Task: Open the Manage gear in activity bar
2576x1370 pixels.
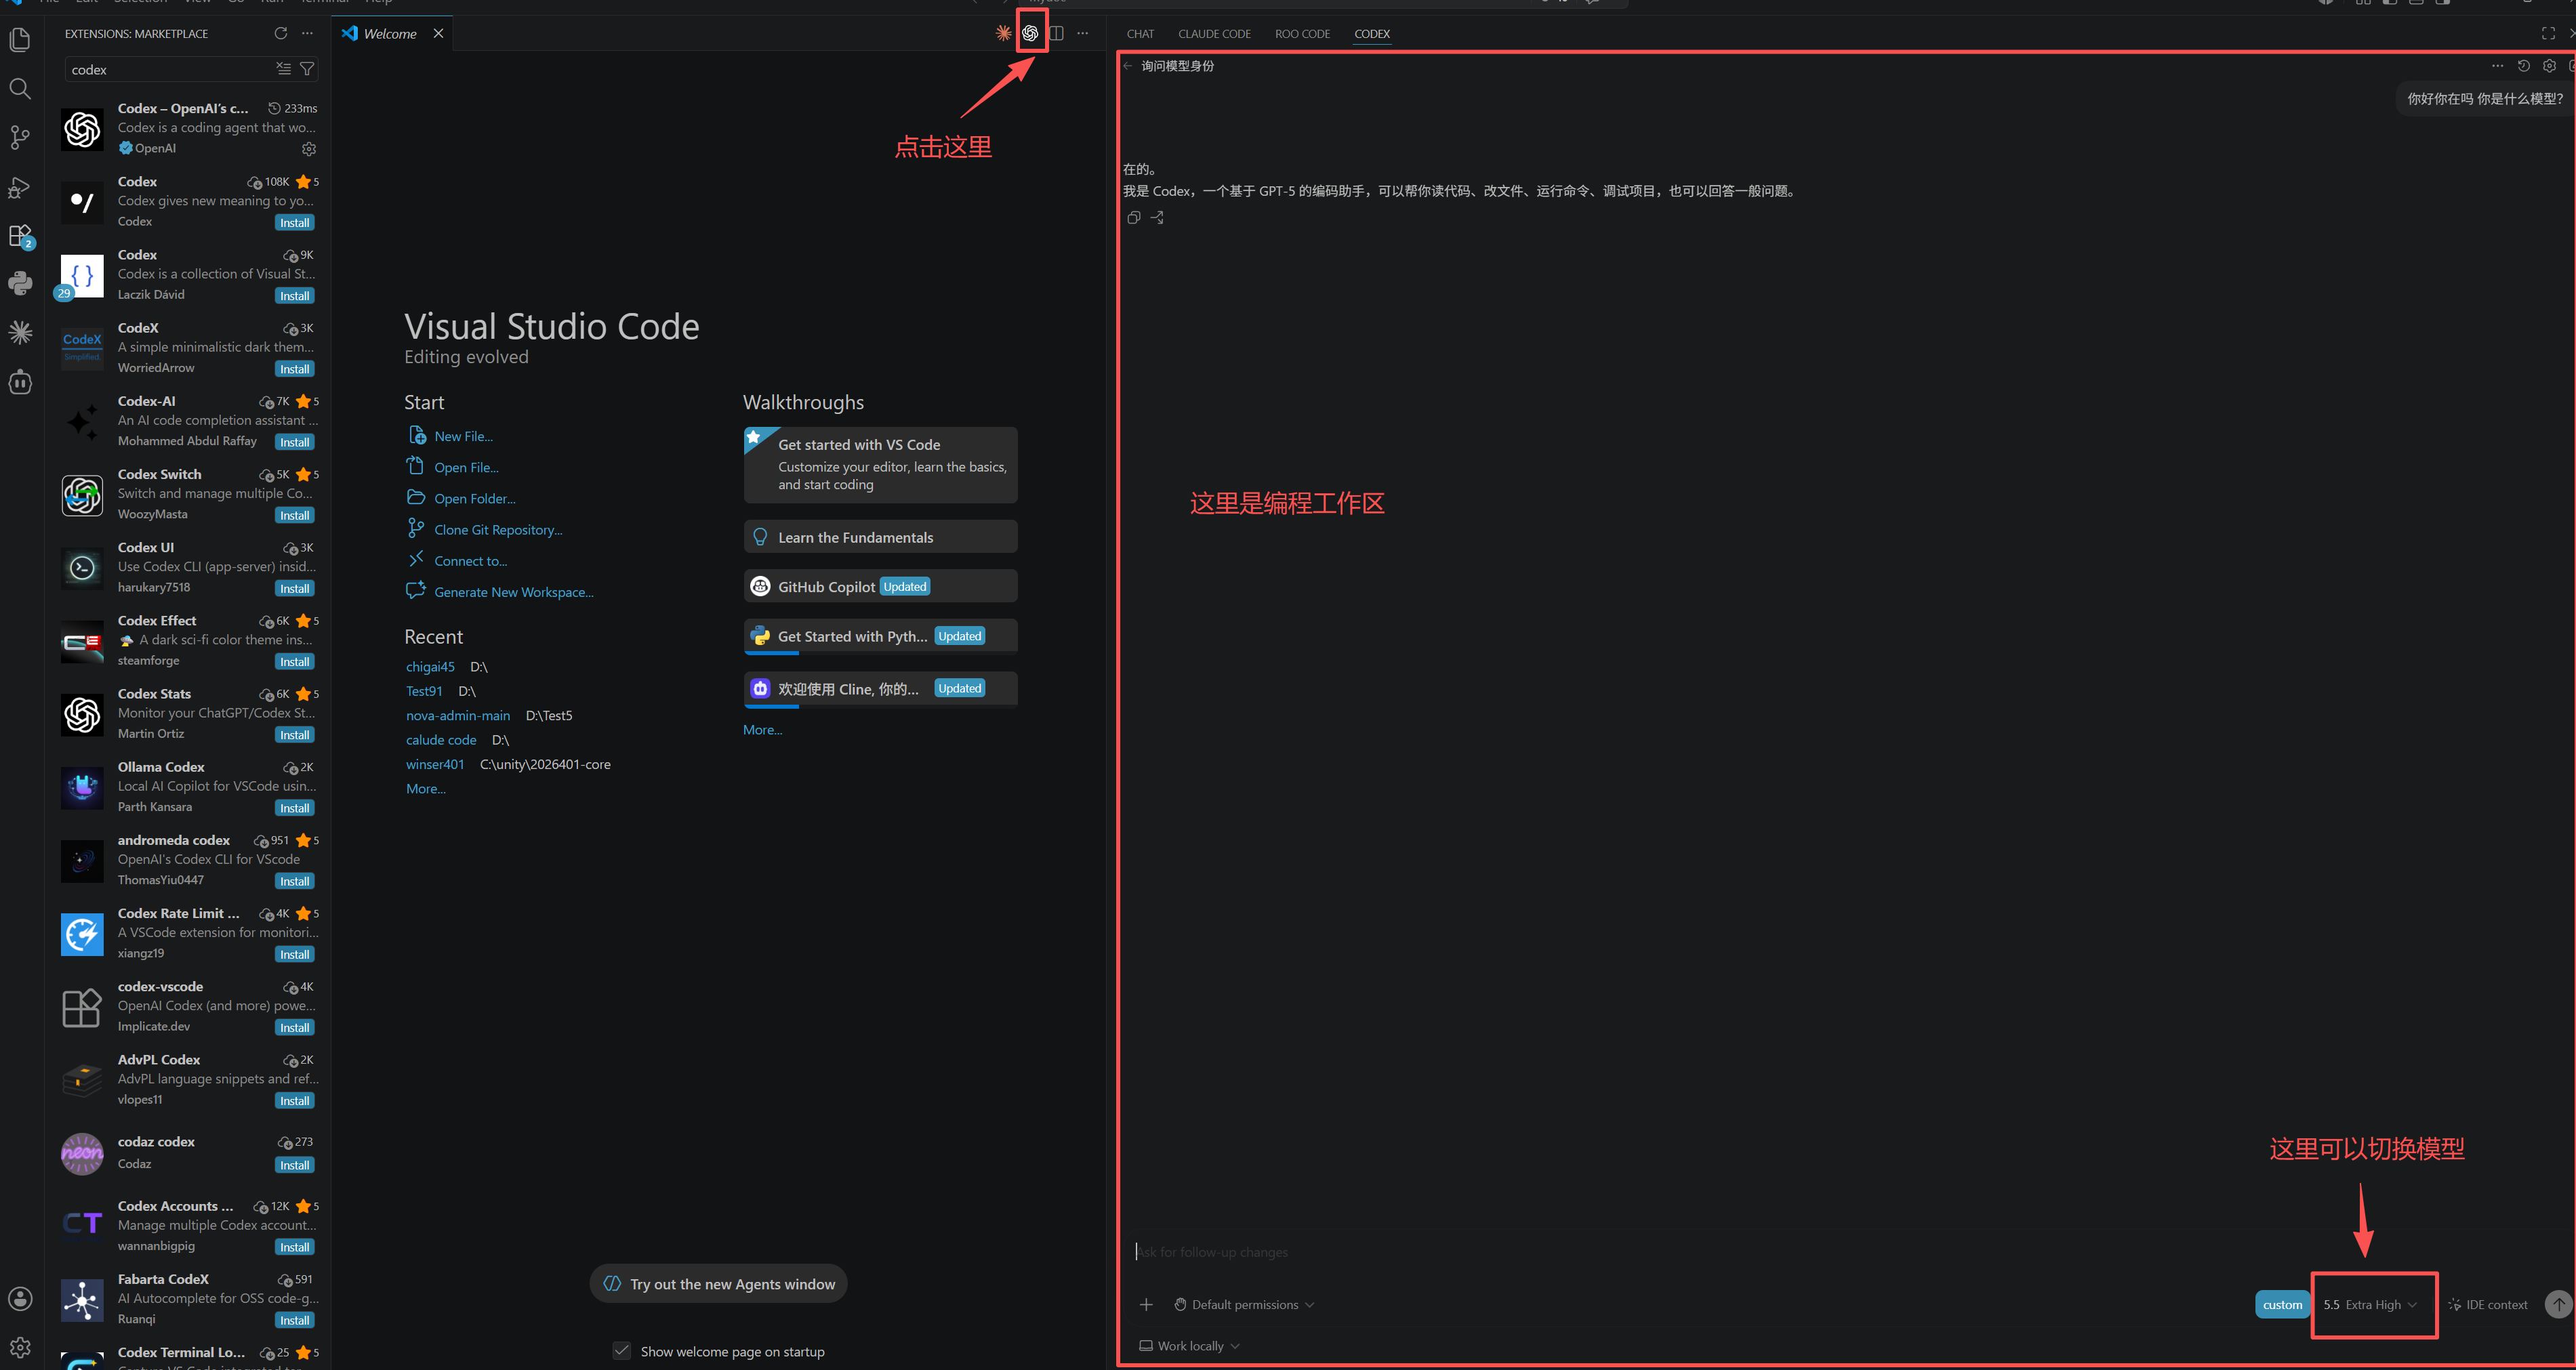Action: 20,1347
